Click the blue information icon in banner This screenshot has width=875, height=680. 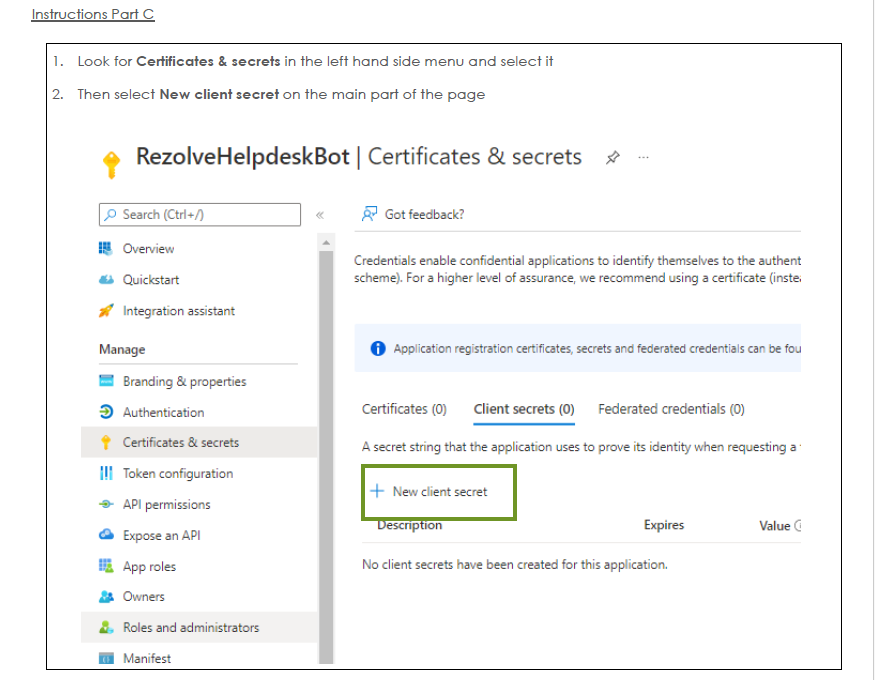click(378, 349)
